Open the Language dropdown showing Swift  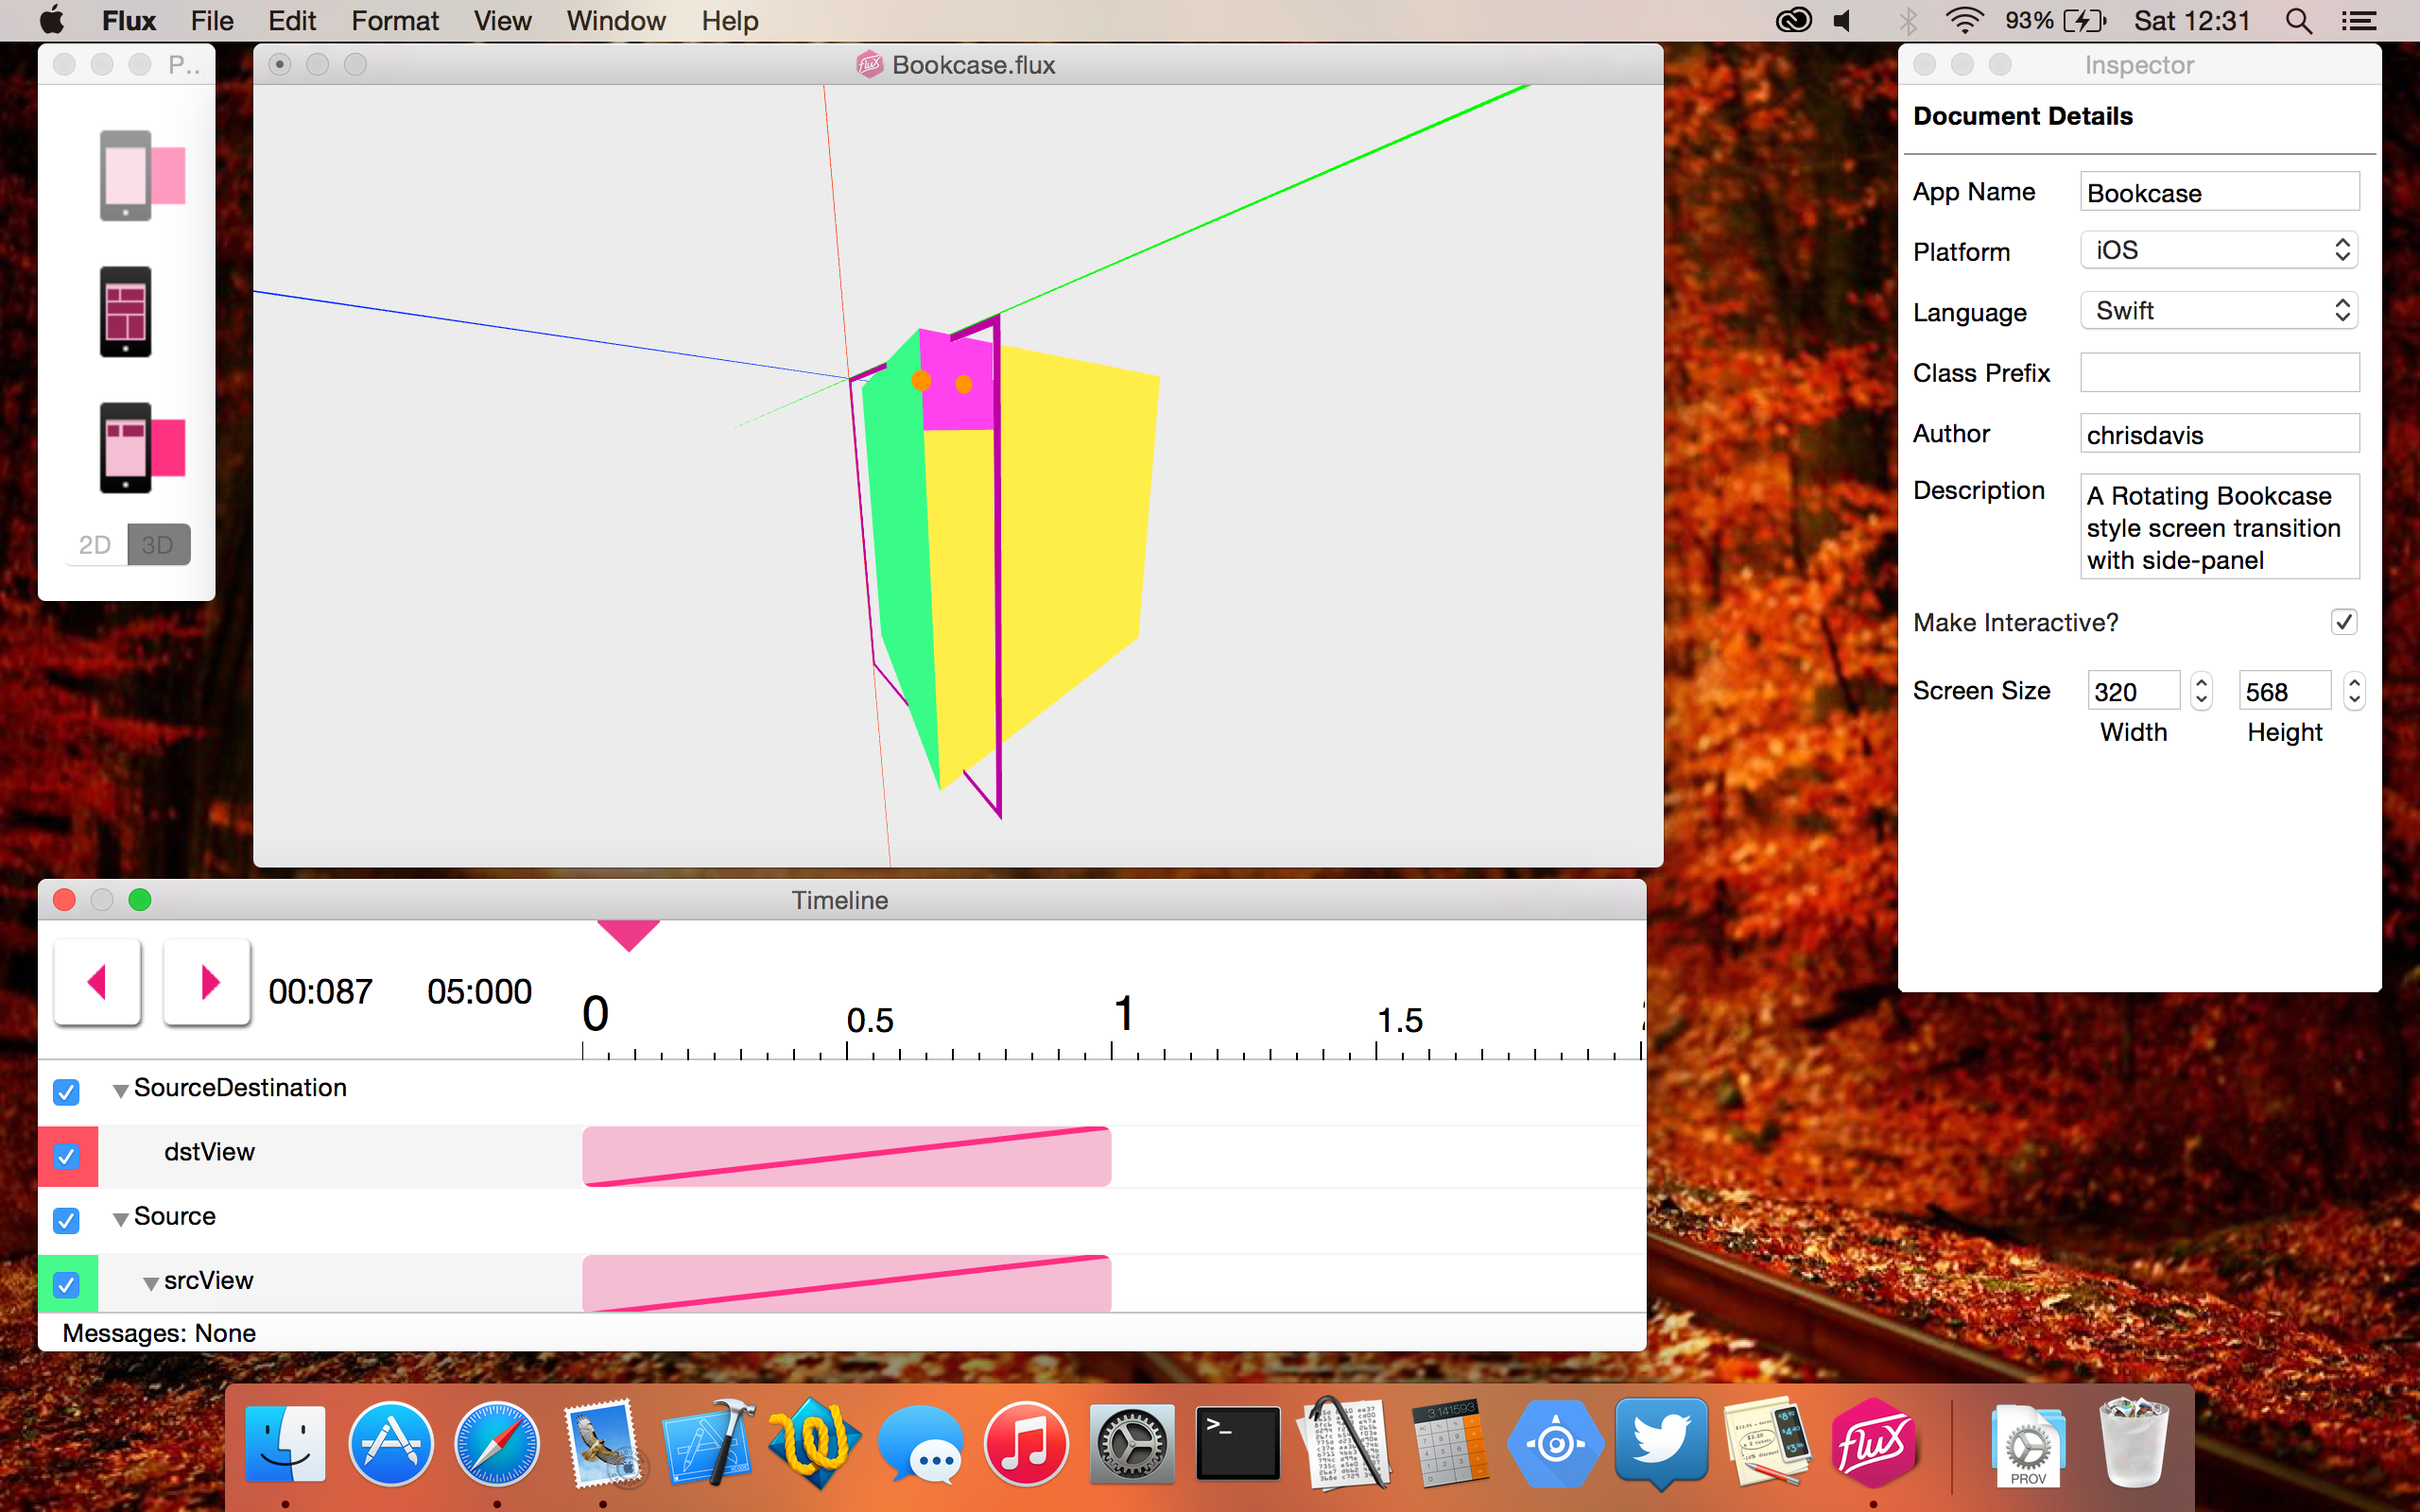2218,311
